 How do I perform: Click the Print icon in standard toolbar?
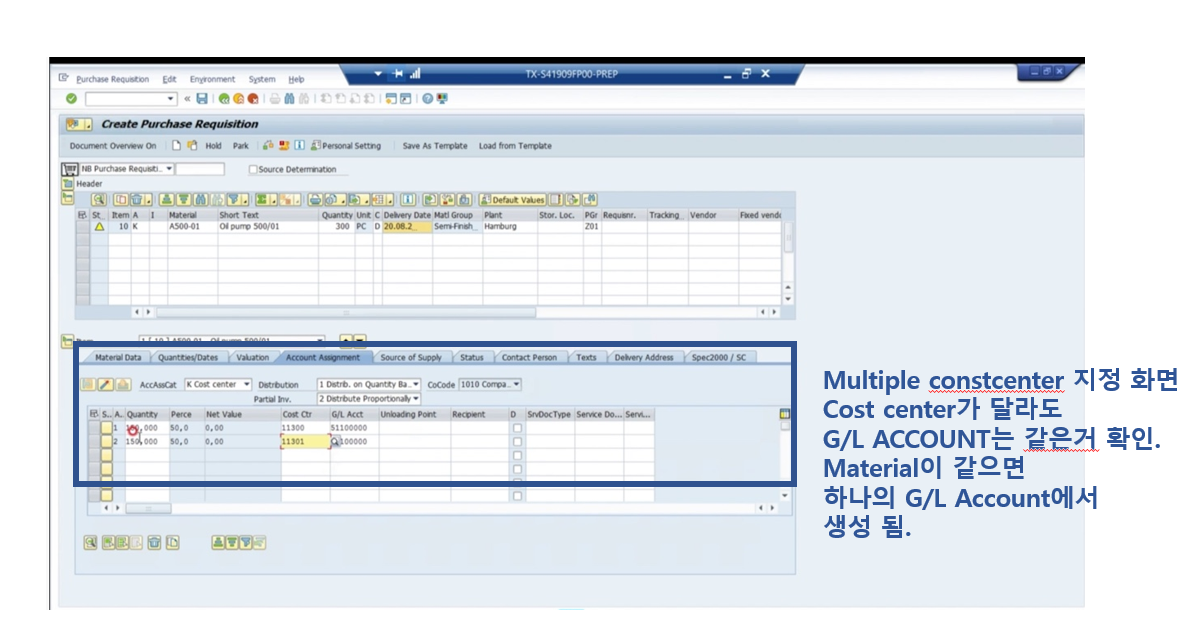275,98
